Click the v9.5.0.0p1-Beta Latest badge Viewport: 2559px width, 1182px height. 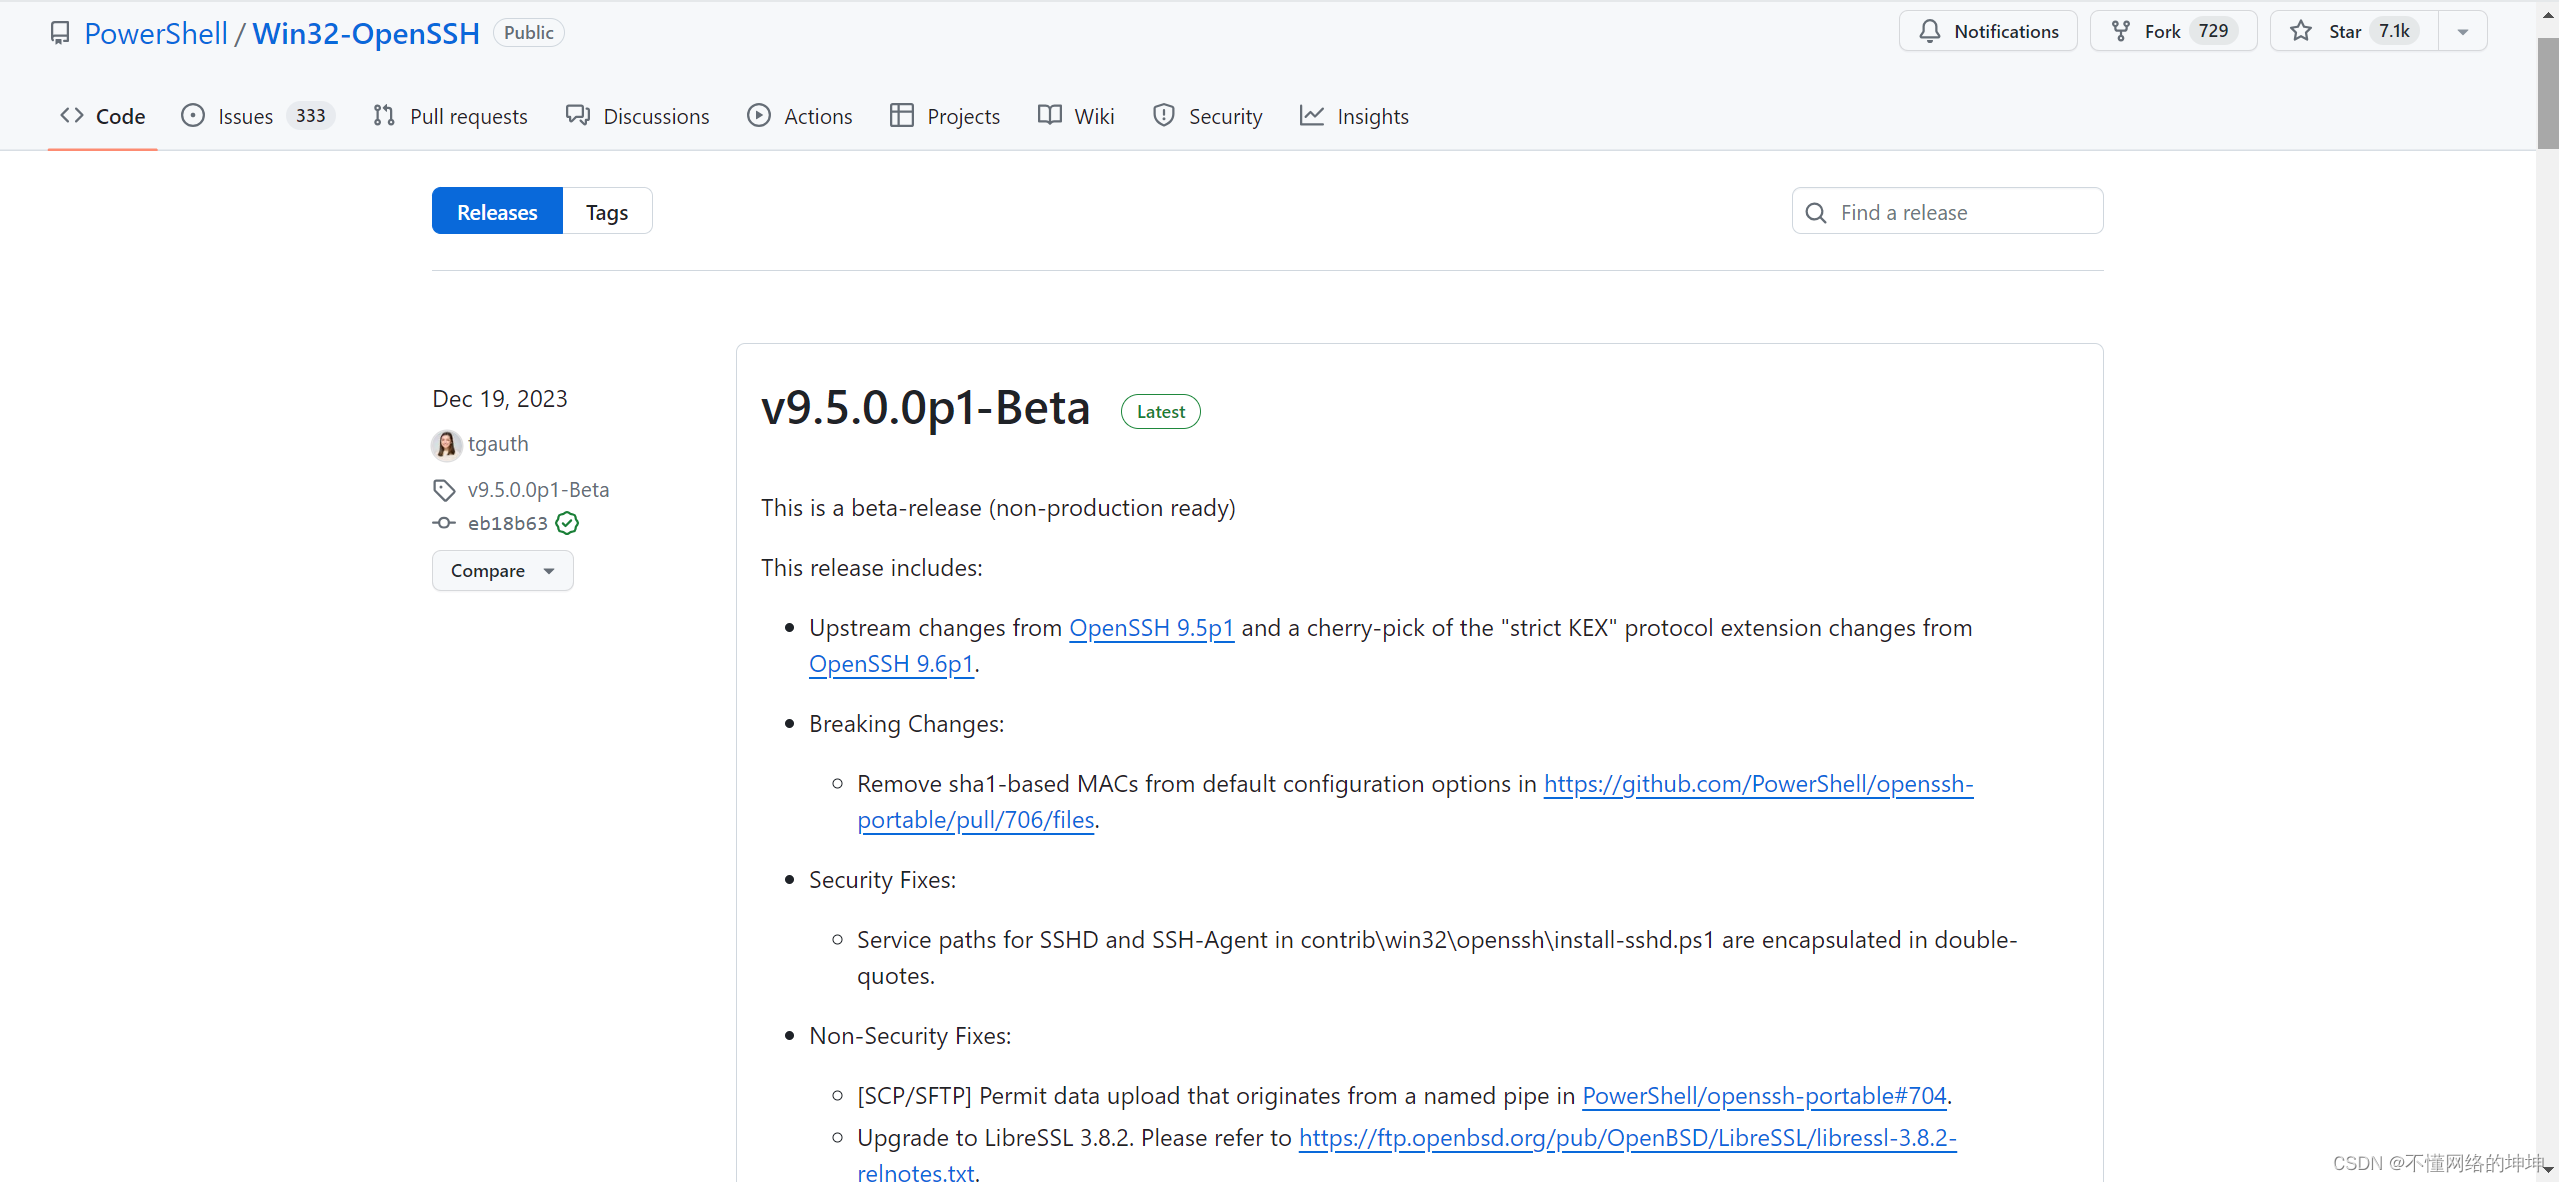(1162, 411)
